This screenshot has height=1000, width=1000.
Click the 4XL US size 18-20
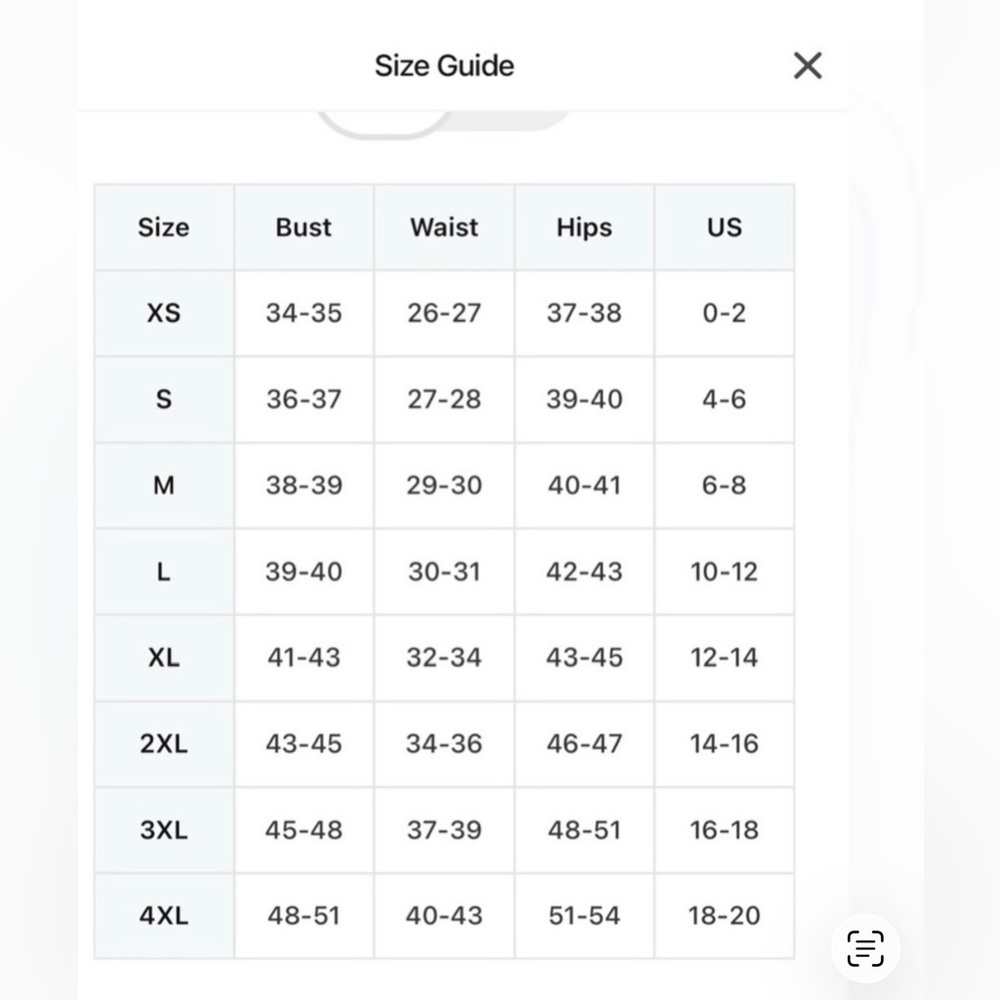[724, 916]
